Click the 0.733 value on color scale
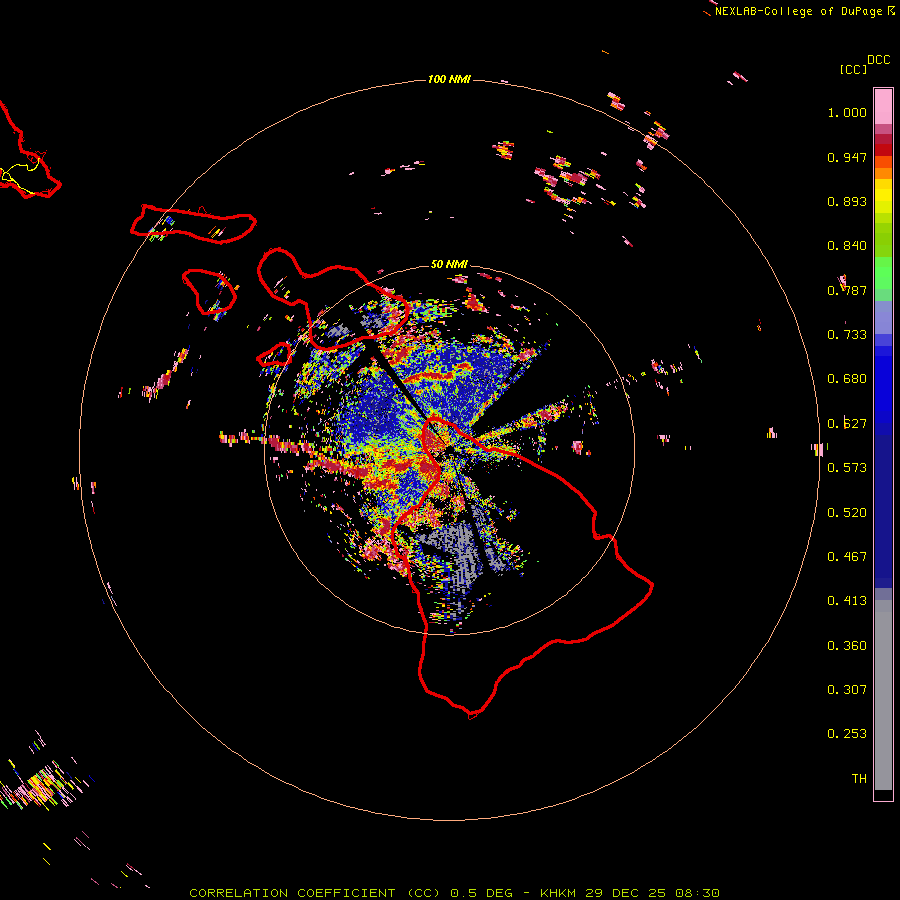Image resolution: width=900 pixels, height=900 pixels. 847,335
